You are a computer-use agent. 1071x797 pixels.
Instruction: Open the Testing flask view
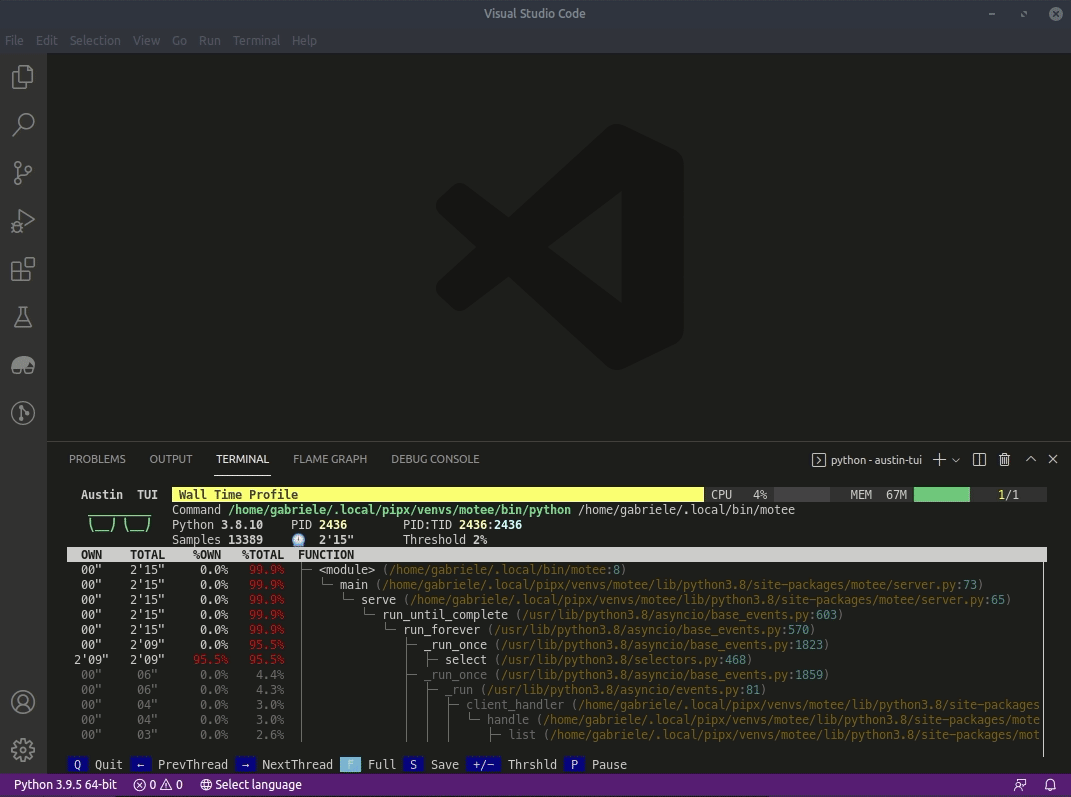pos(23,317)
